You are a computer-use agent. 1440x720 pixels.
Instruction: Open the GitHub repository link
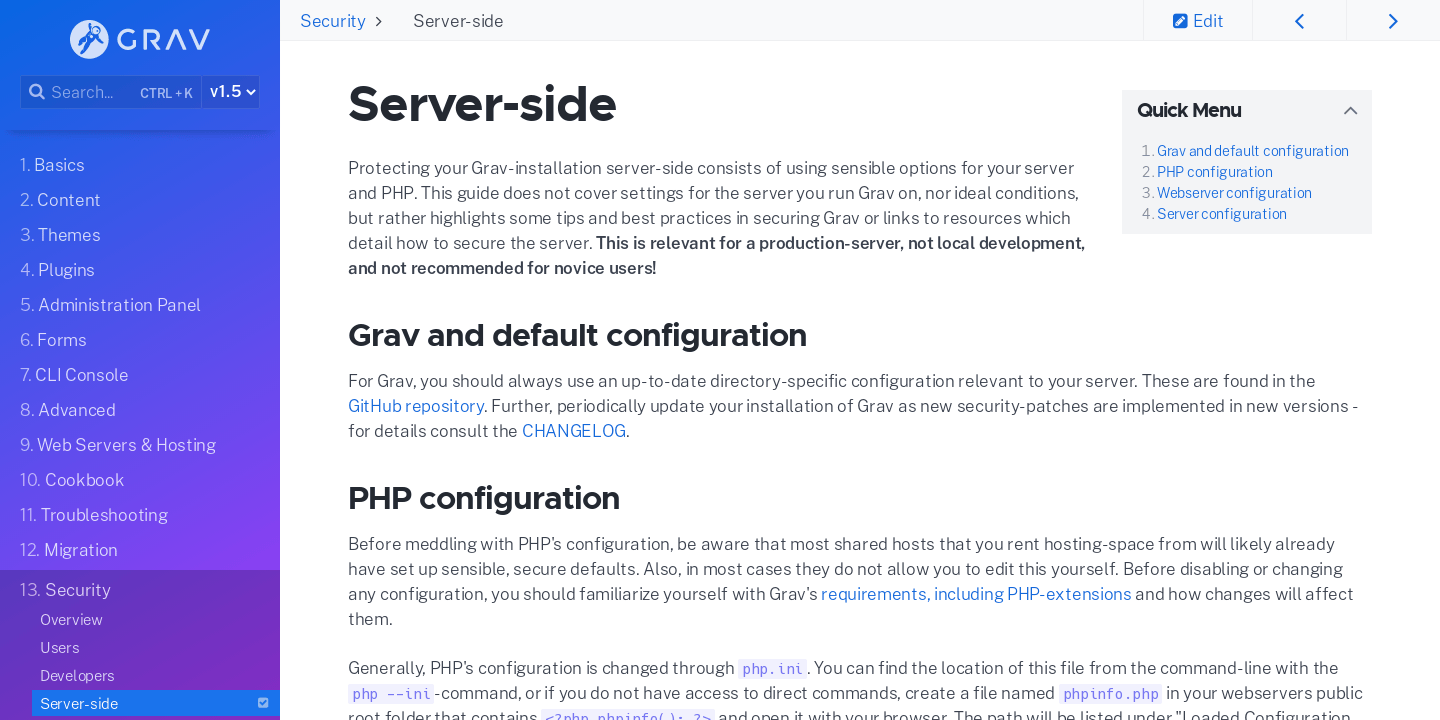tap(415, 405)
